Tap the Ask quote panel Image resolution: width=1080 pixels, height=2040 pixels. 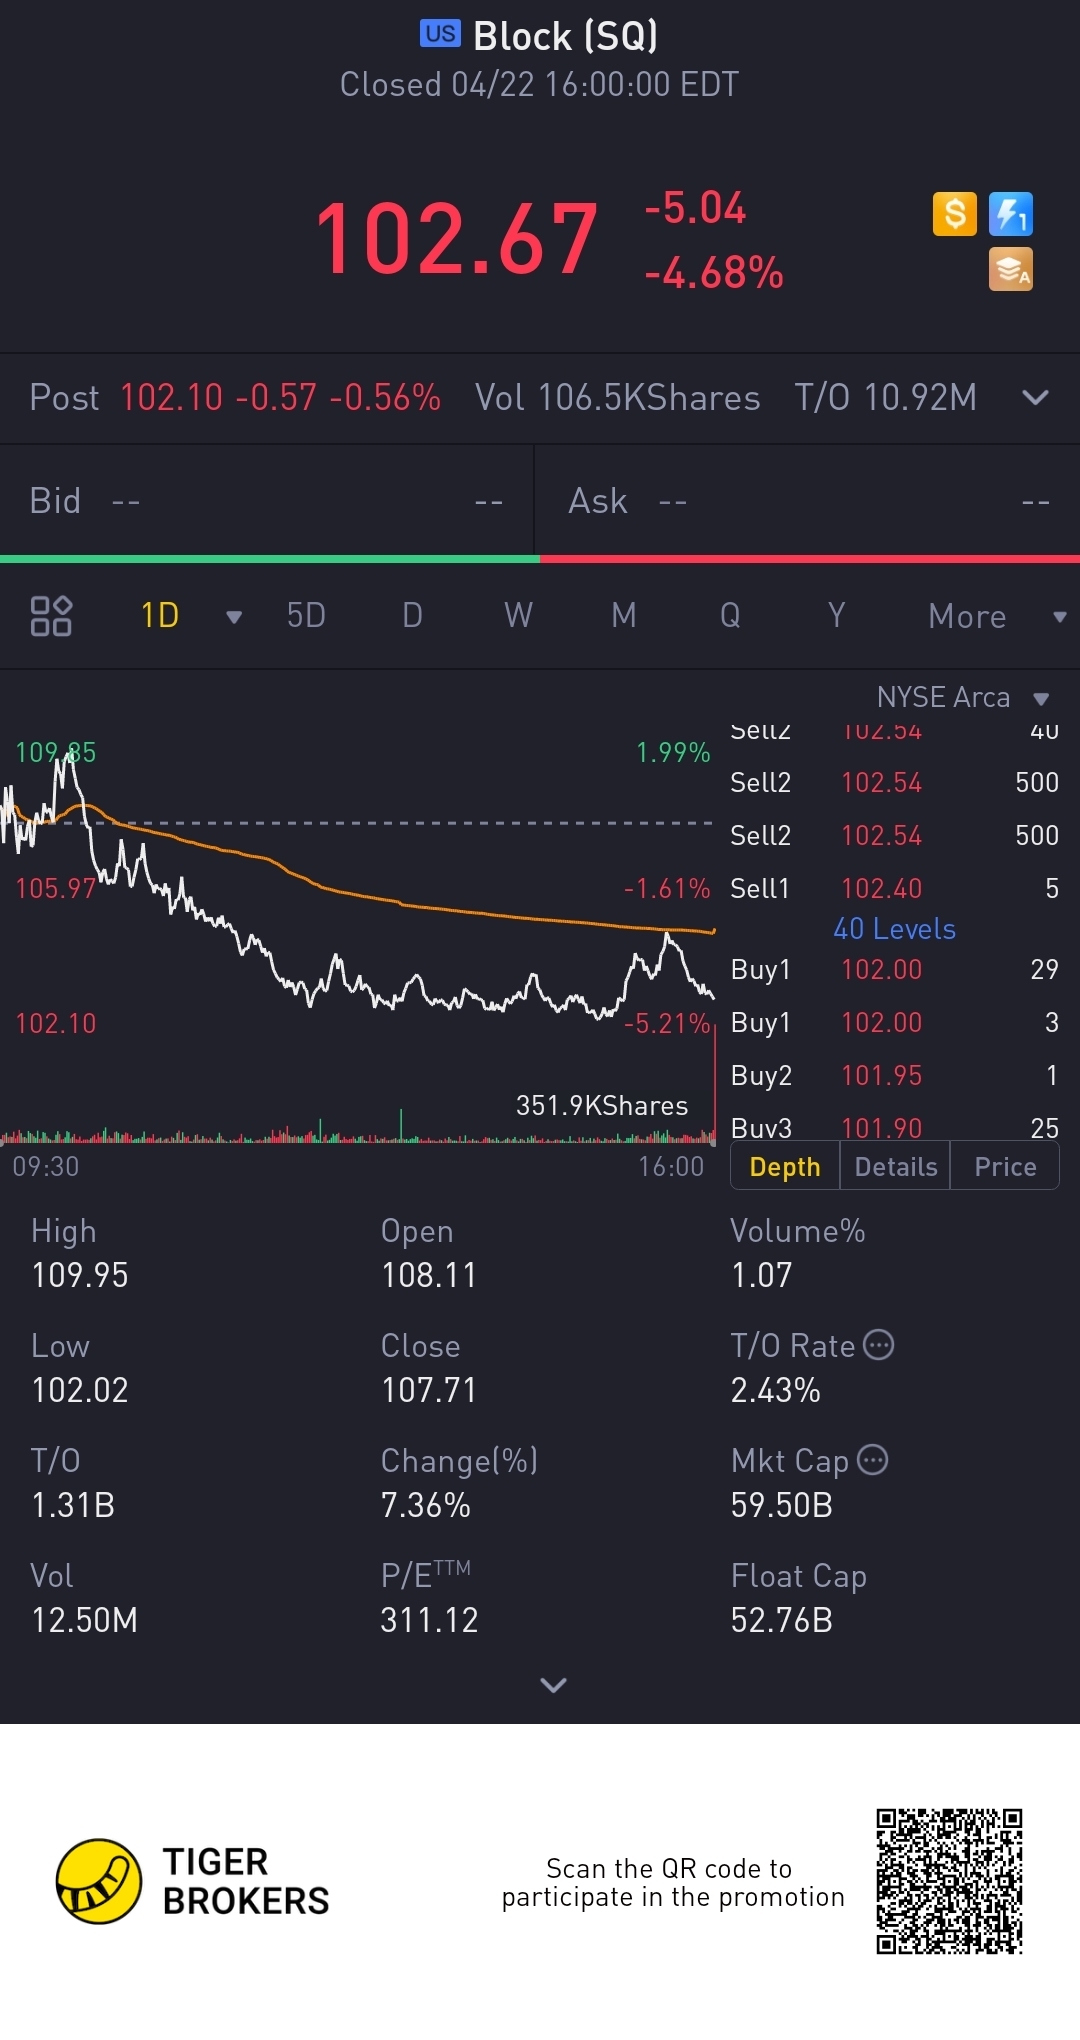coord(808,500)
